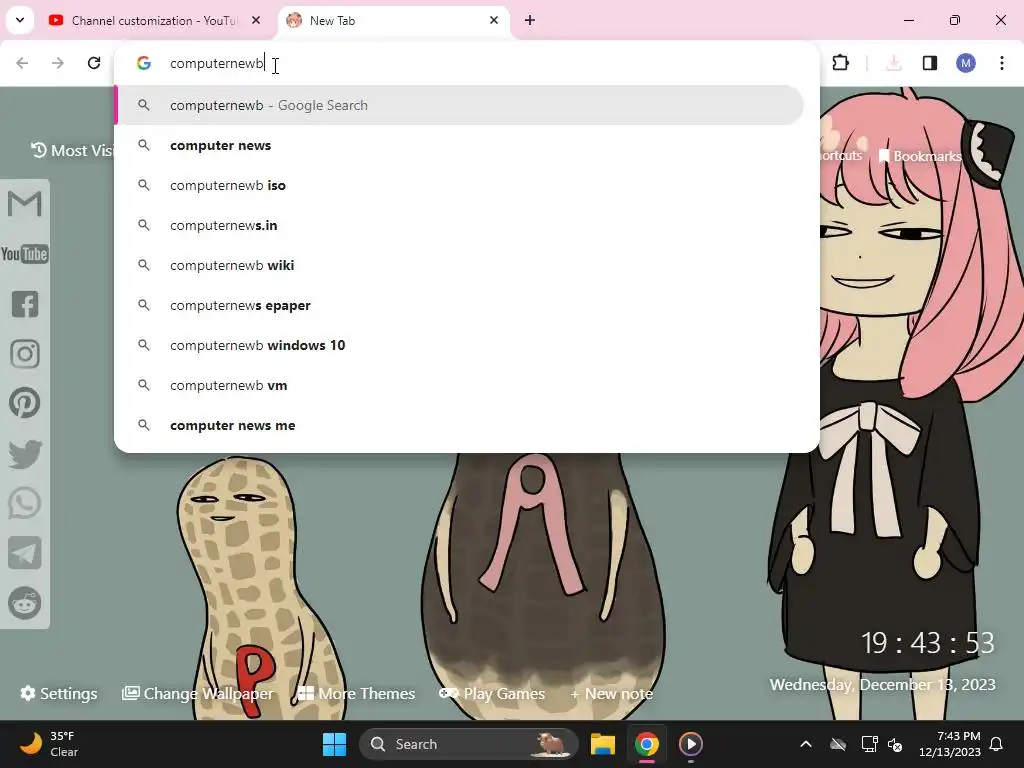Click Change Wallpaper
1024x768 pixels.
pos(198,694)
